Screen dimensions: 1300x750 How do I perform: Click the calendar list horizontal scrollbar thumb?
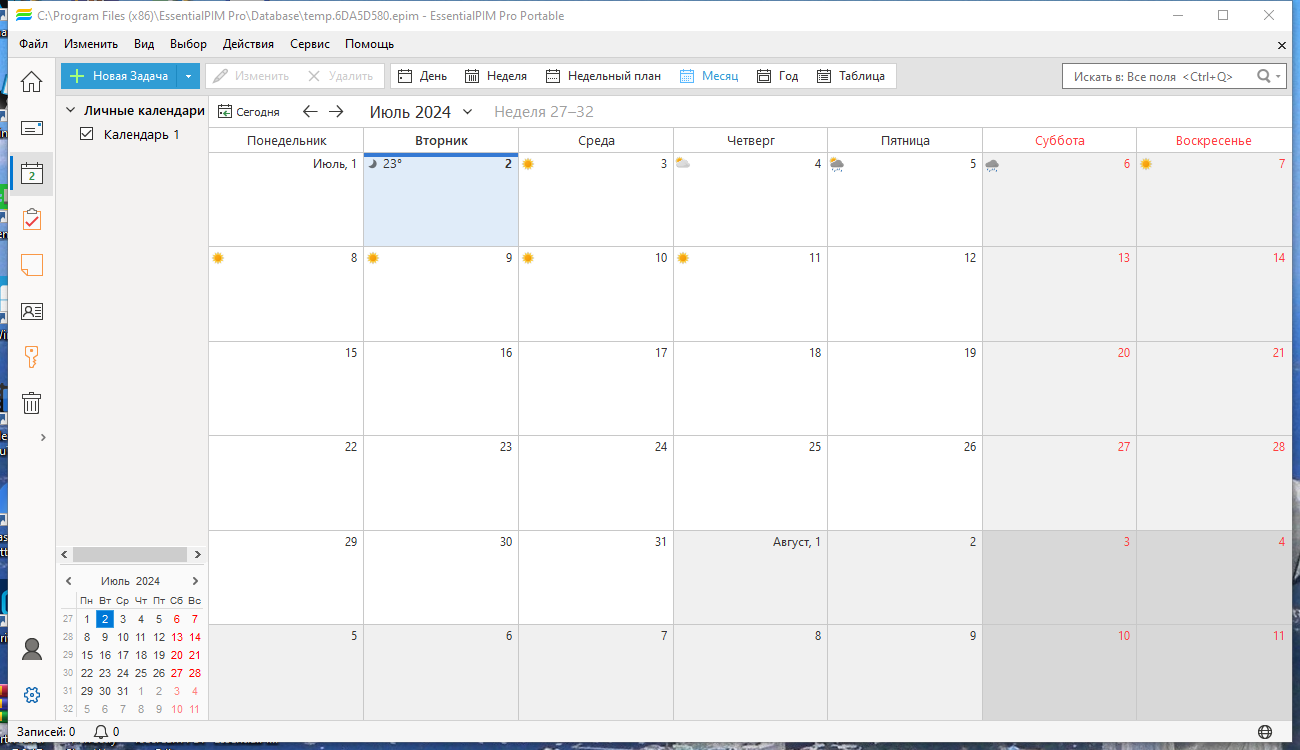[130, 554]
